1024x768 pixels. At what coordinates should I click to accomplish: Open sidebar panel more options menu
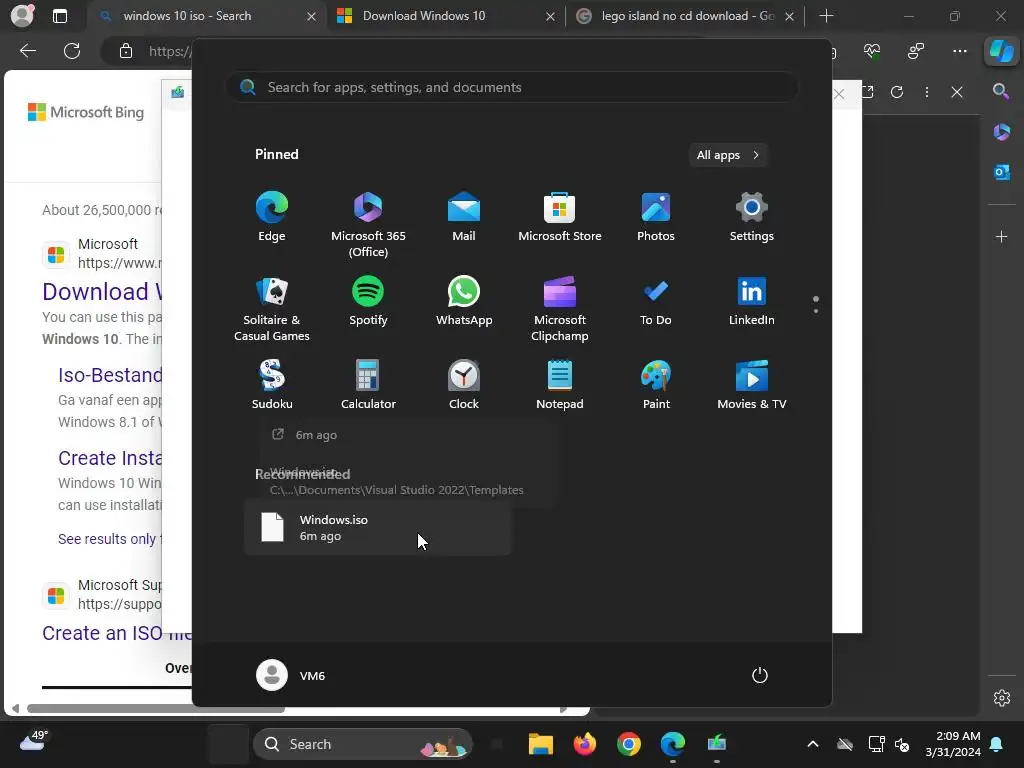927,92
